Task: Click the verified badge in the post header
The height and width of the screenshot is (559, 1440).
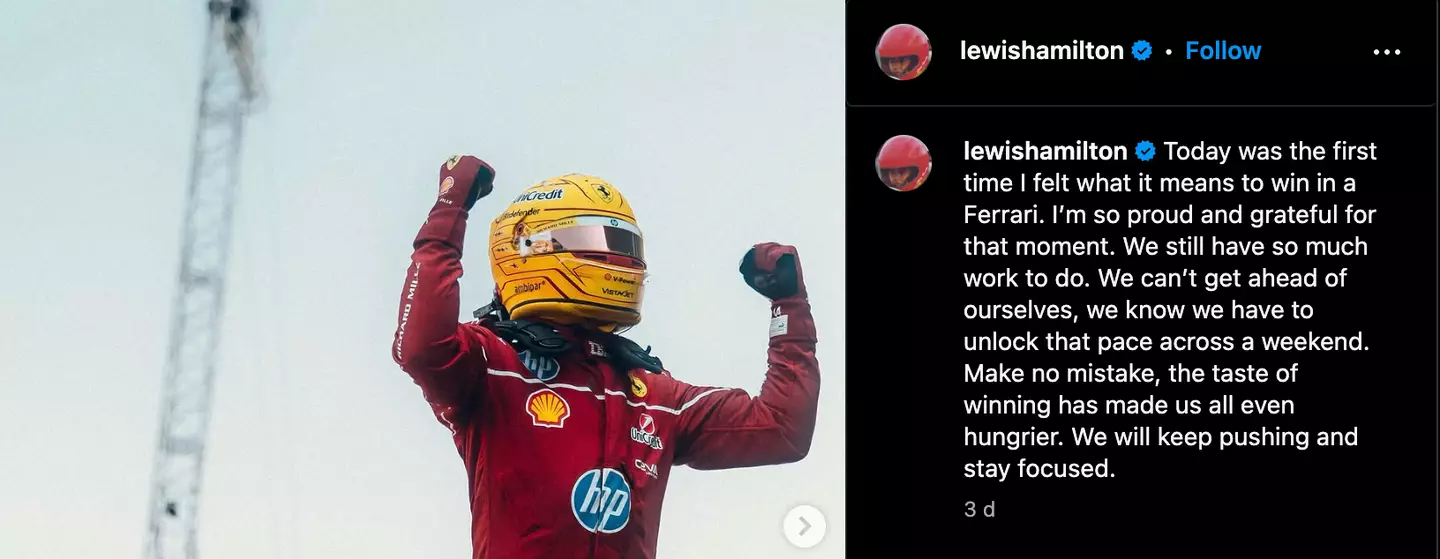Action: 1141,51
